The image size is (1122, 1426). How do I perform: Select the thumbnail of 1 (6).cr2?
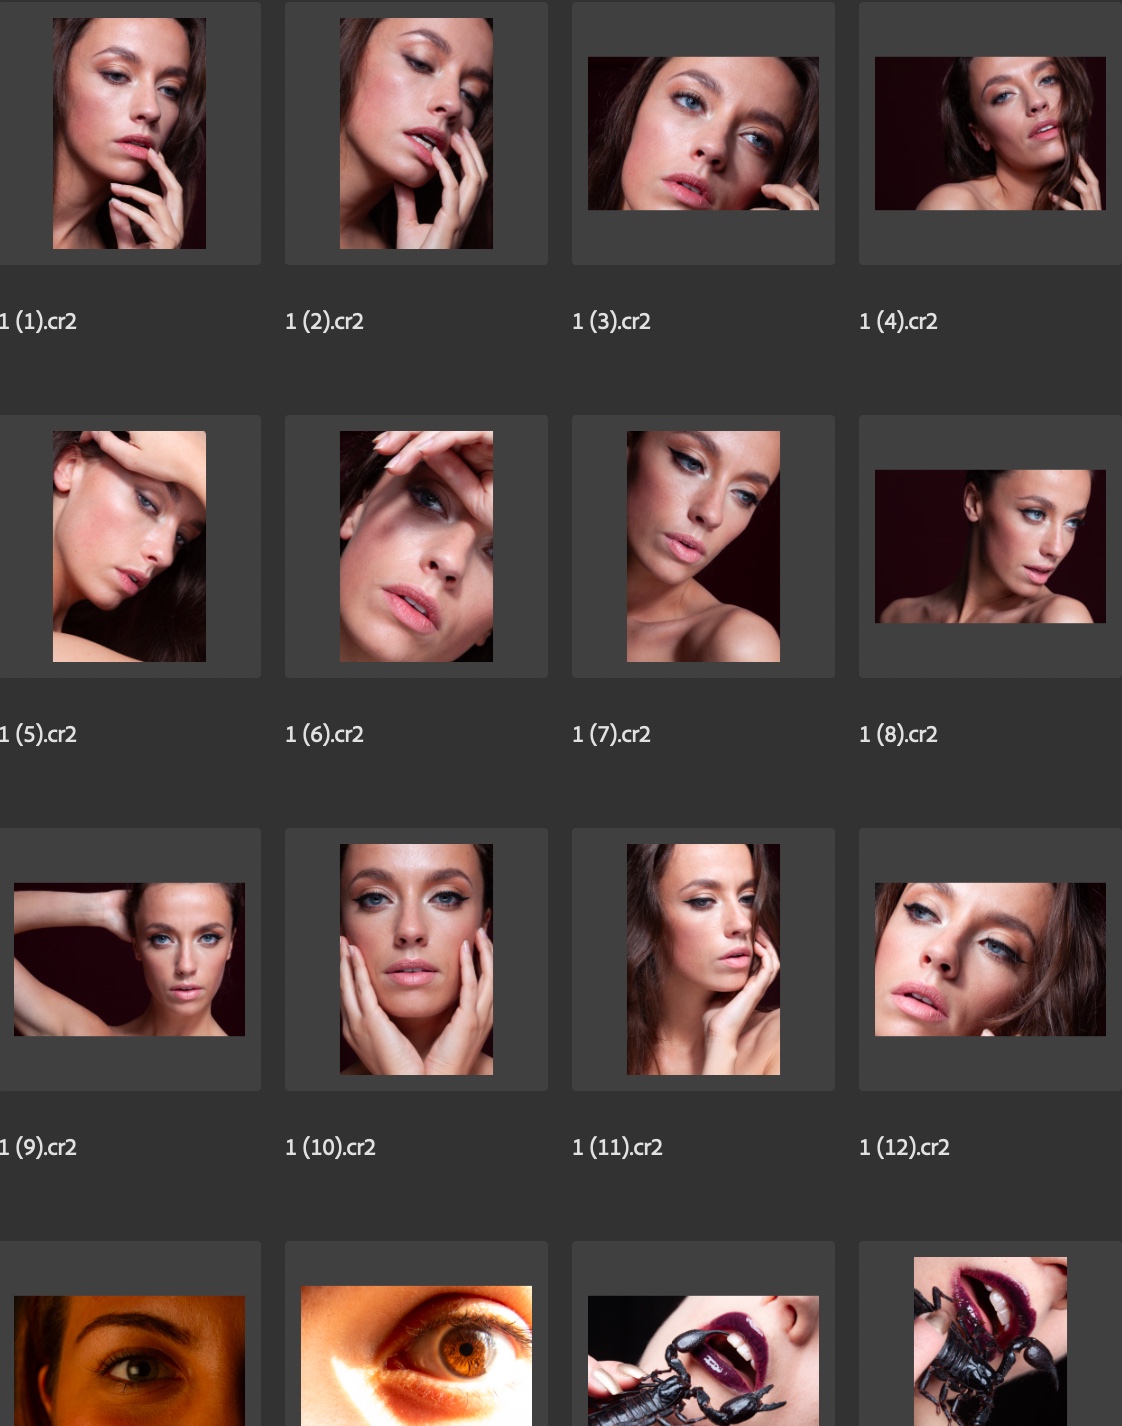(416, 546)
